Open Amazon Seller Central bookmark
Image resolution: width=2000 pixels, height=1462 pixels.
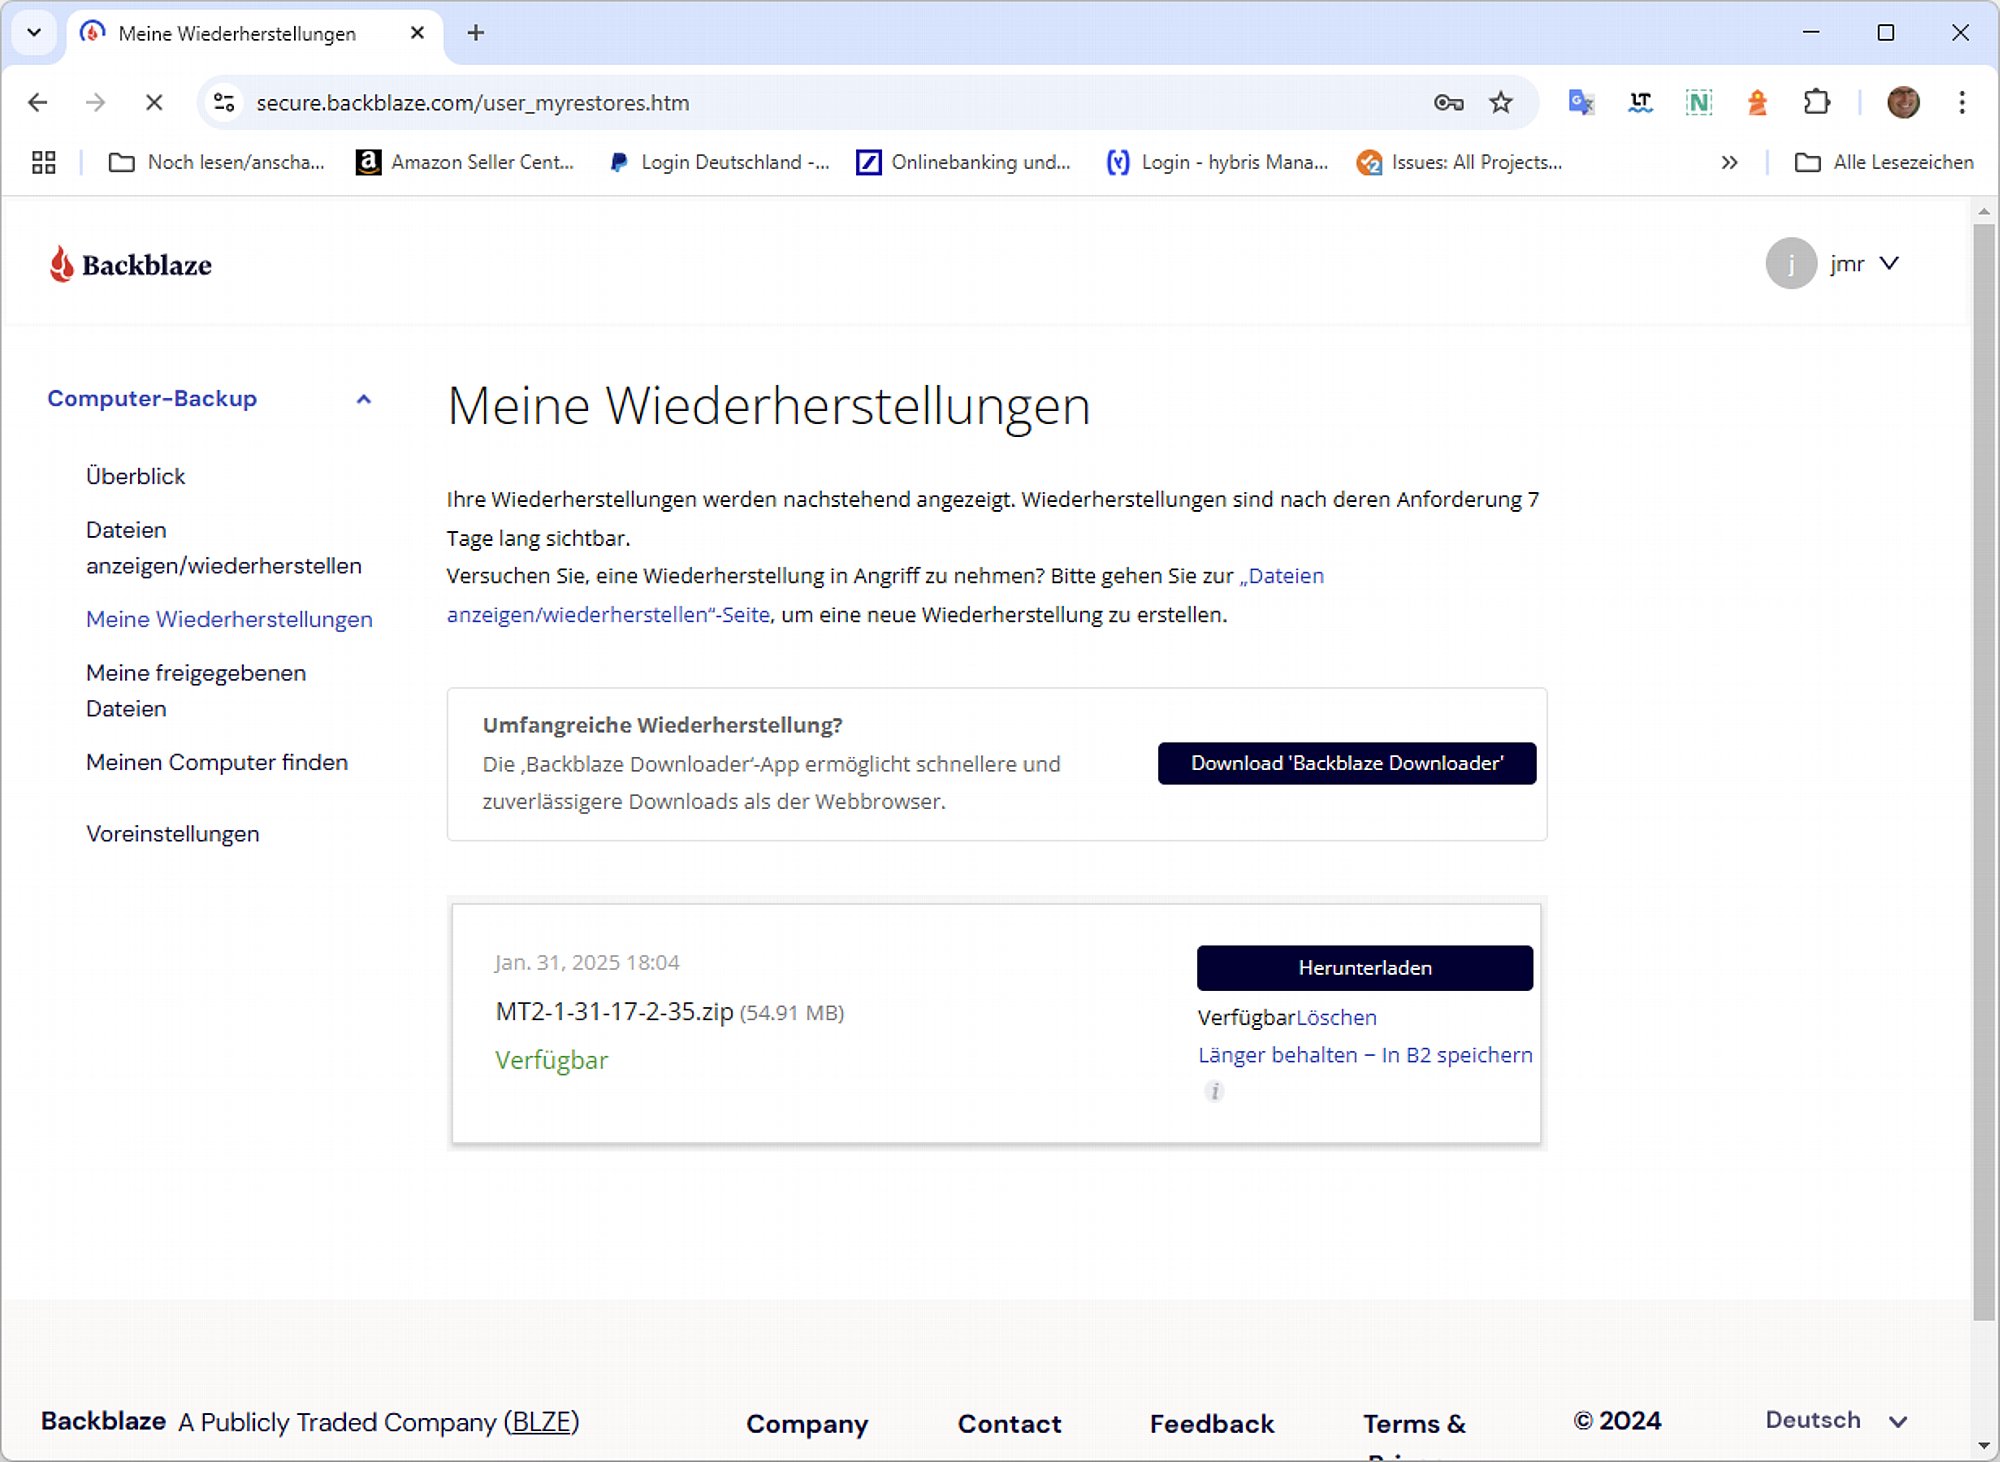(x=465, y=162)
